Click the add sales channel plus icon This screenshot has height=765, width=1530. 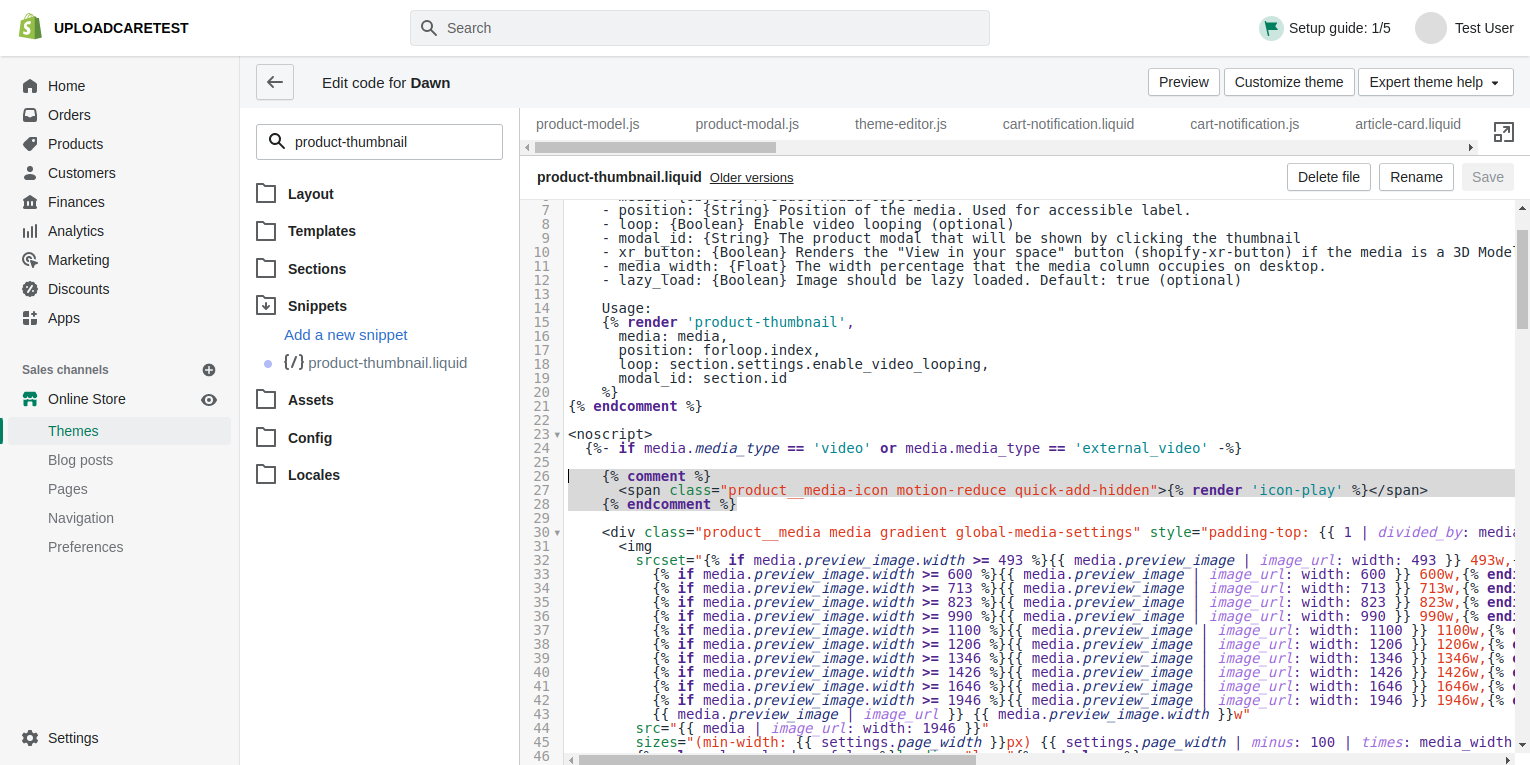(x=209, y=370)
